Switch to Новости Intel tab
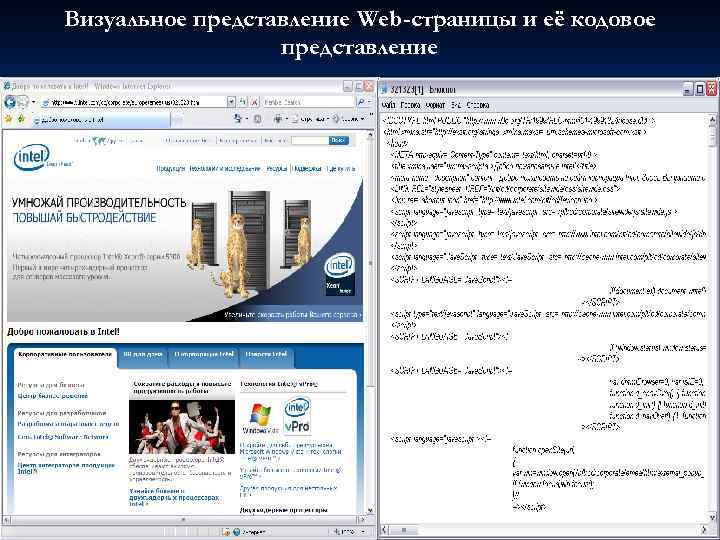Viewport: 720px width, 540px height. point(266,354)
